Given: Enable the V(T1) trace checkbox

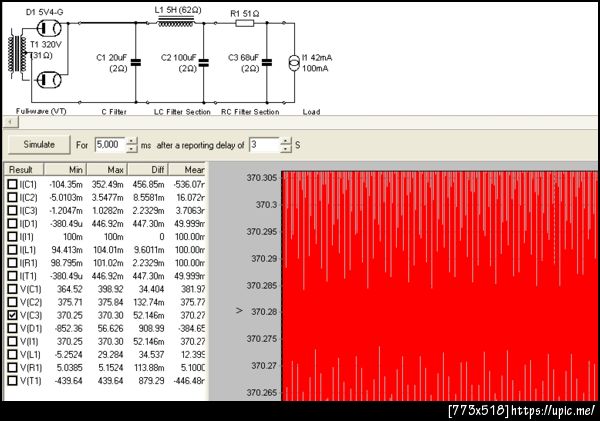Looking at the screenshot, I should click(x=13, y=380).
